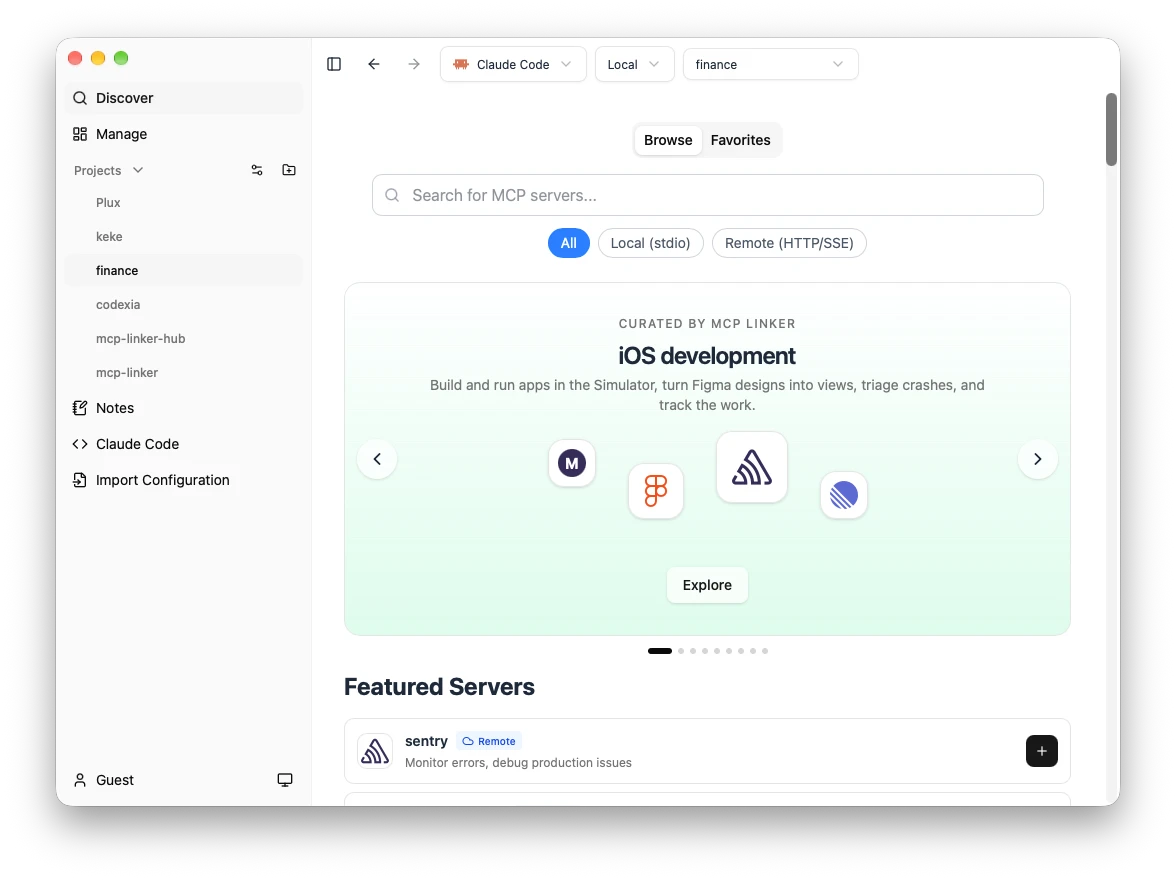Click the Linear server icon
Viewport: 1176px width, 880px height.
[844, 495]
